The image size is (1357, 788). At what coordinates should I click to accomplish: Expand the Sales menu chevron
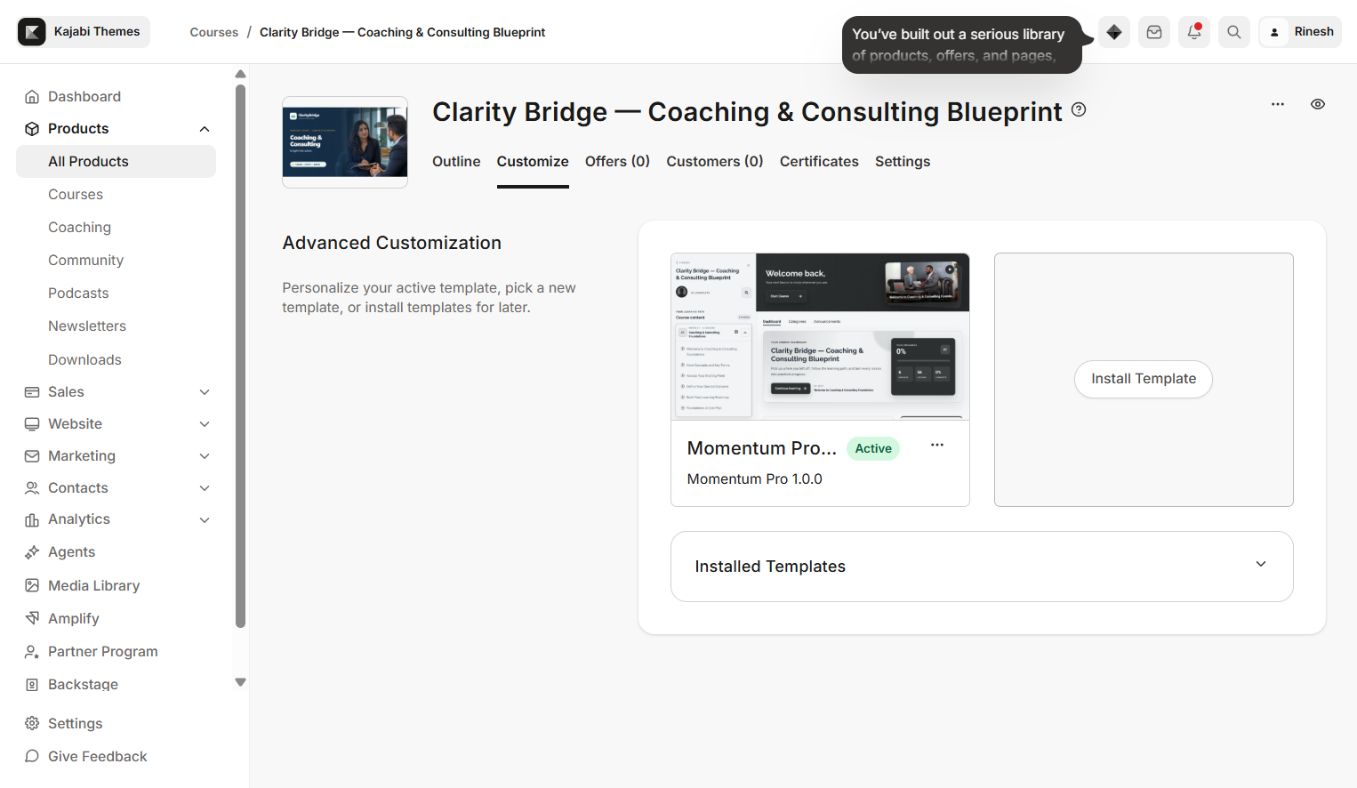pyautogui.click(x=204, y=392)
